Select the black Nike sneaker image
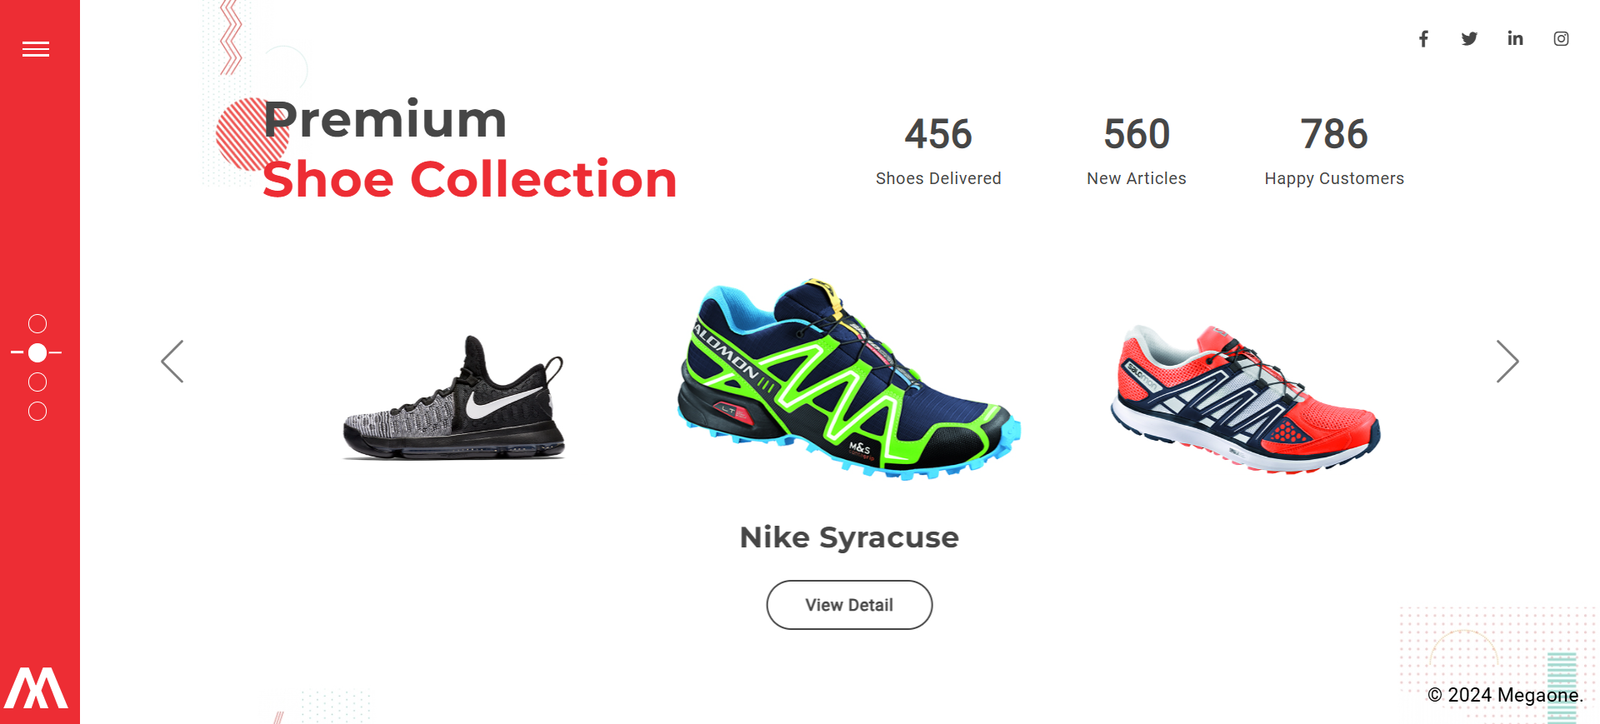The height and width of the screenshot is (724, 1600). pos(455,398)
